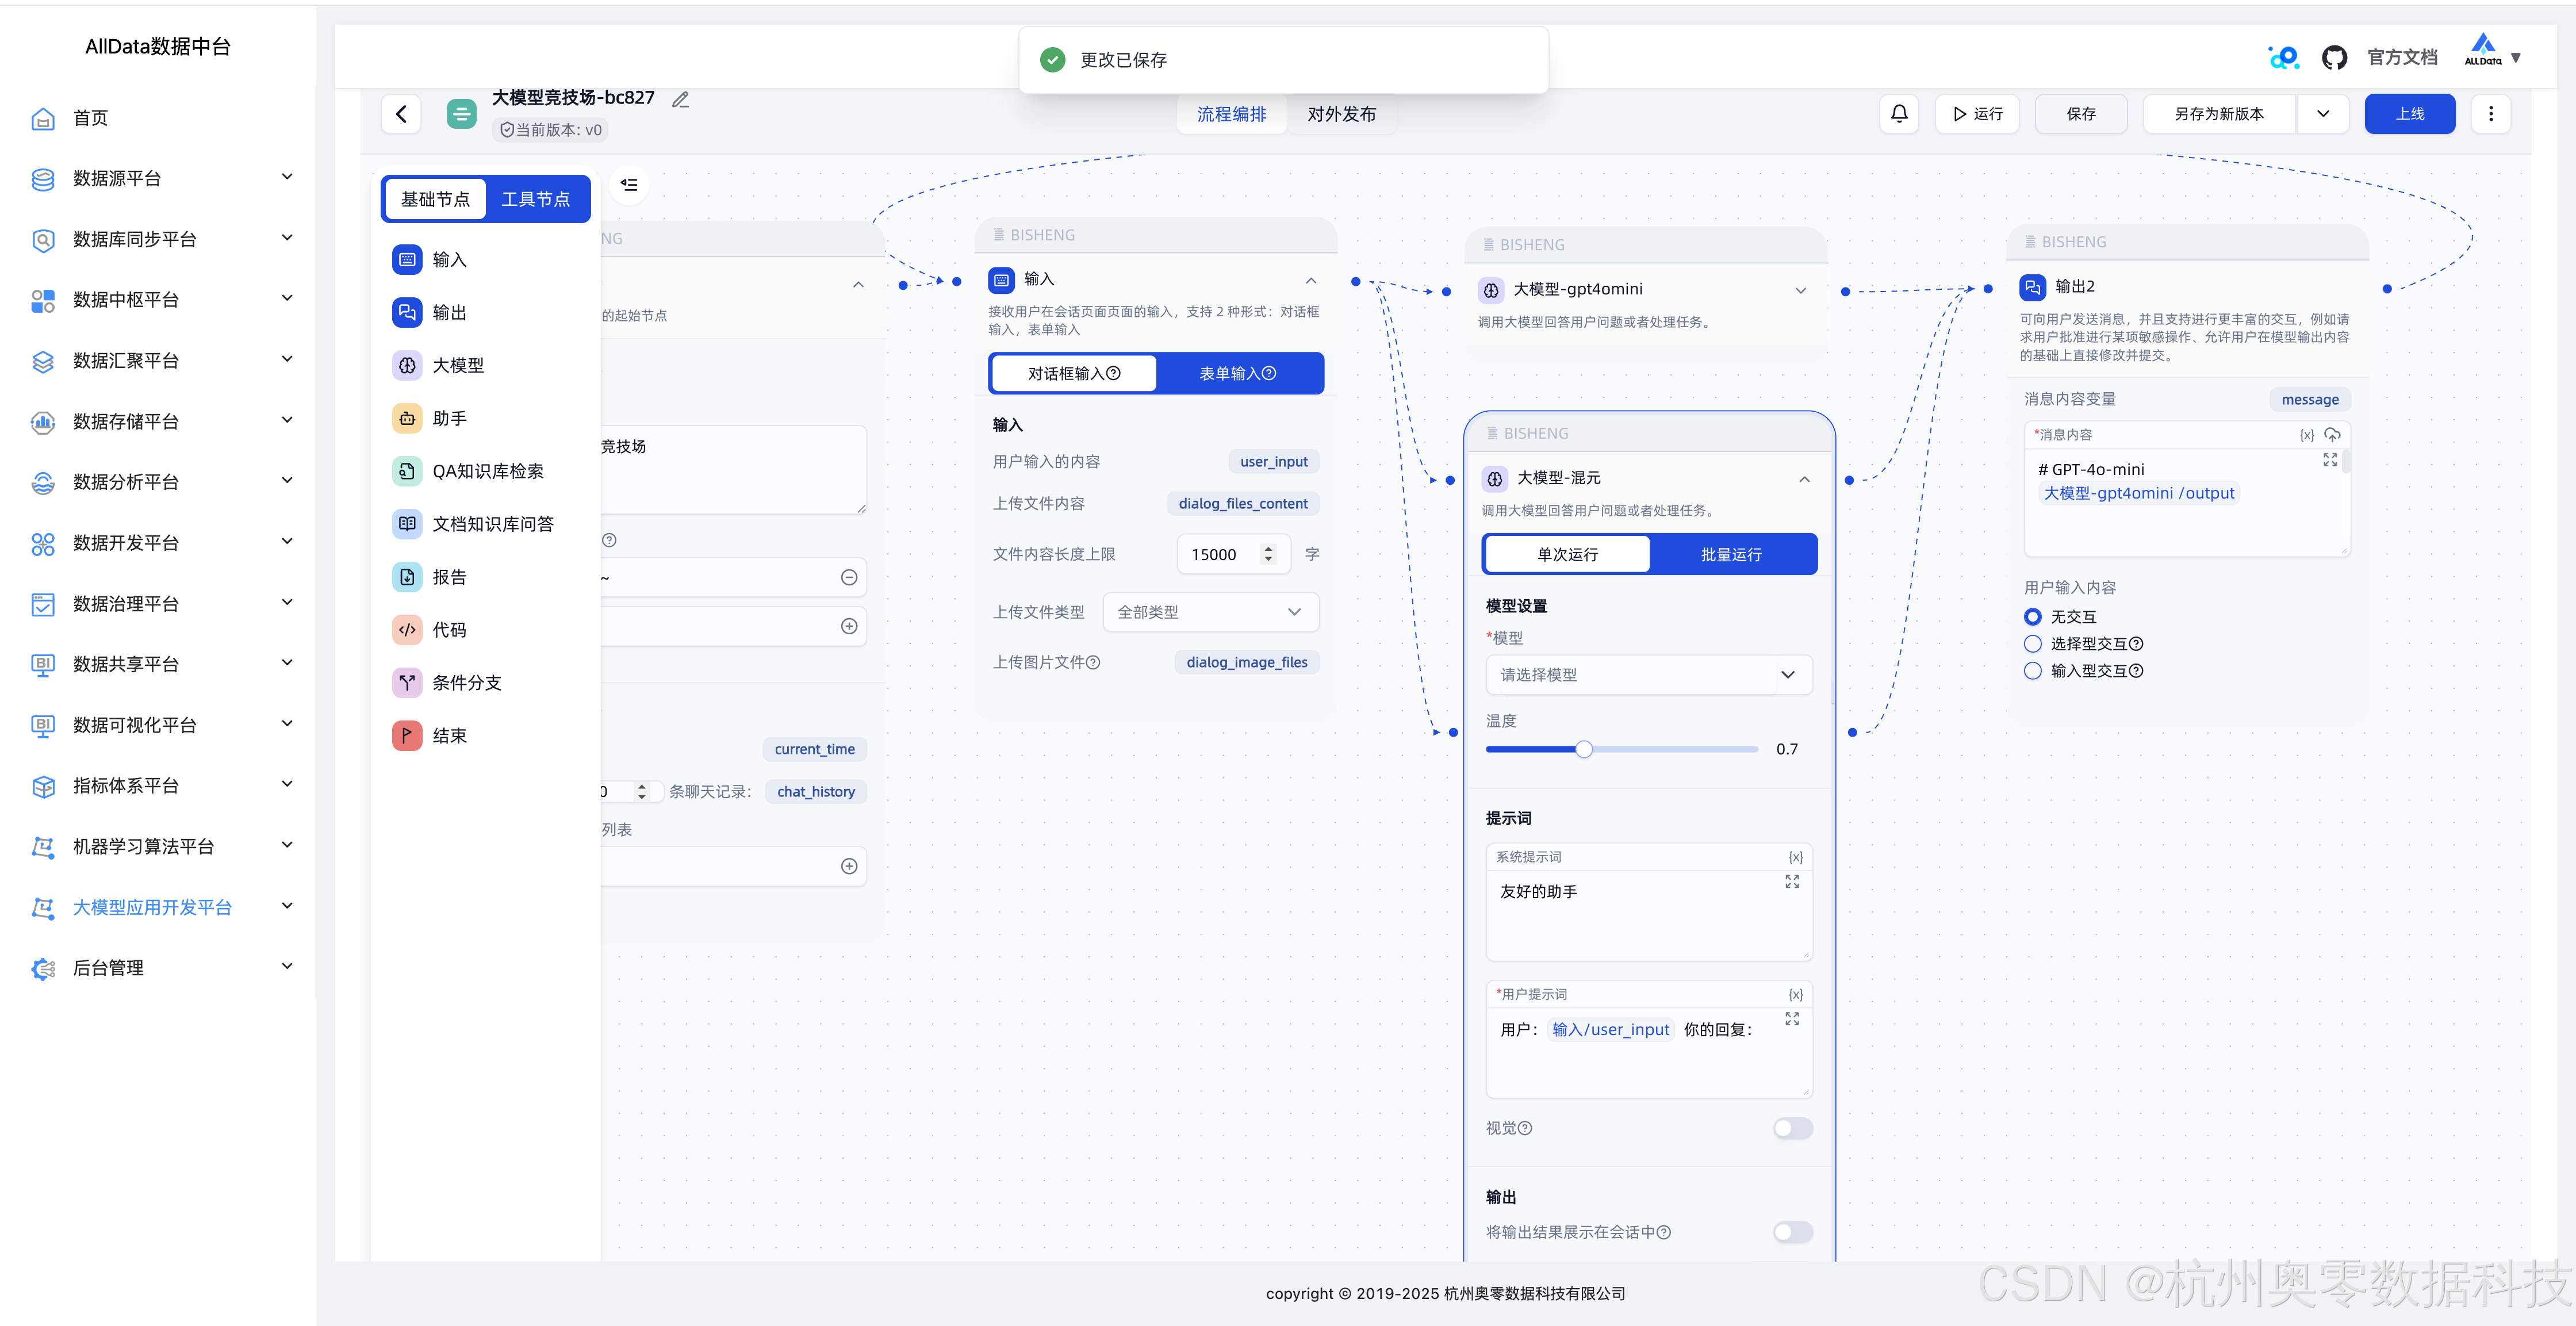
Task: Click the notification bell icon
Action: pyautogui.click(x=1898, y=114)
